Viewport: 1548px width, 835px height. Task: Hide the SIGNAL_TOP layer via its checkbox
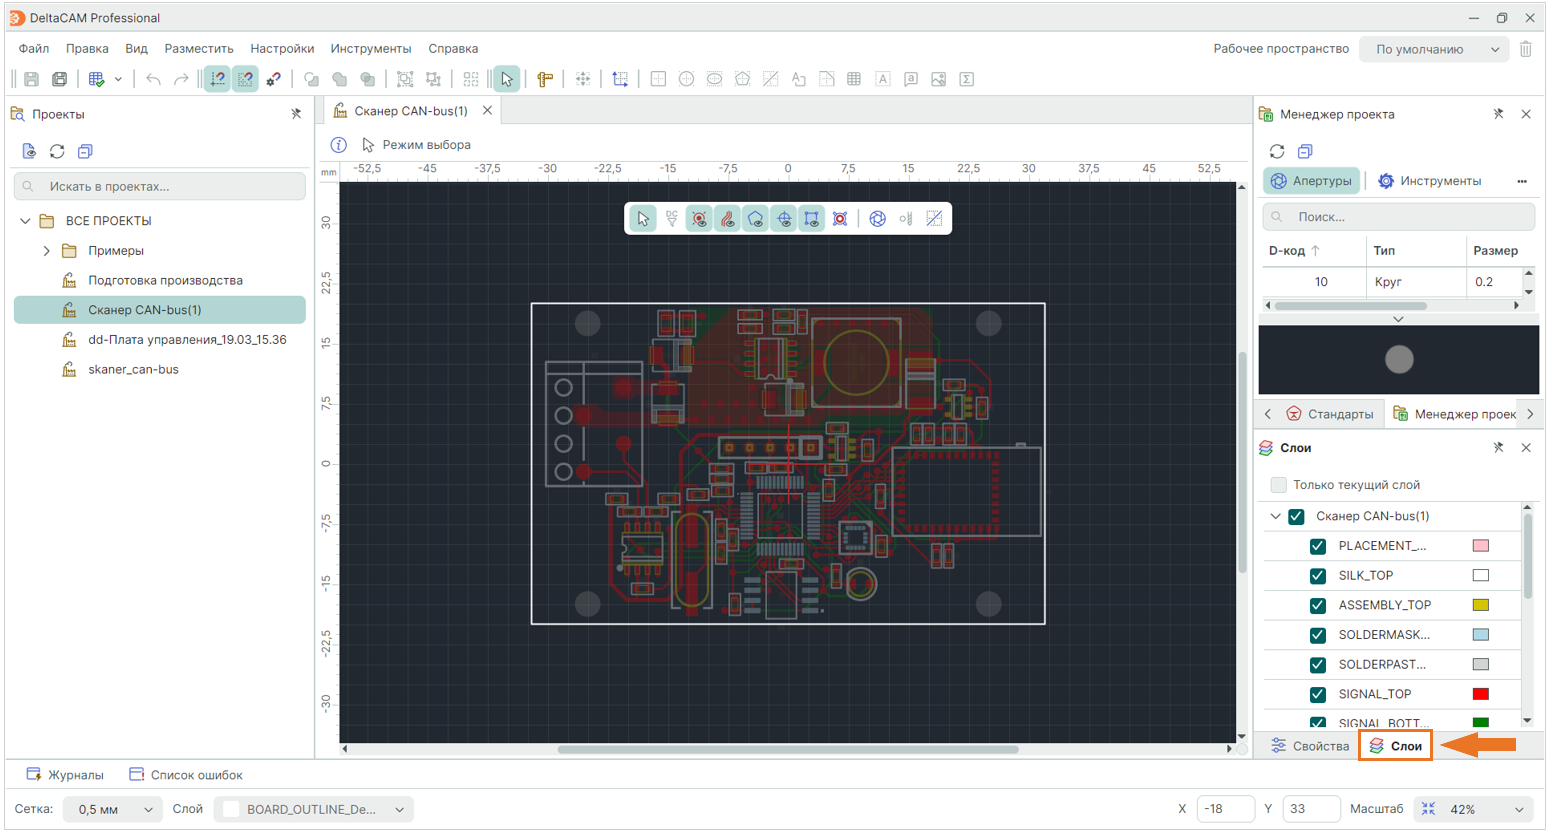(x=1318, y=694)
